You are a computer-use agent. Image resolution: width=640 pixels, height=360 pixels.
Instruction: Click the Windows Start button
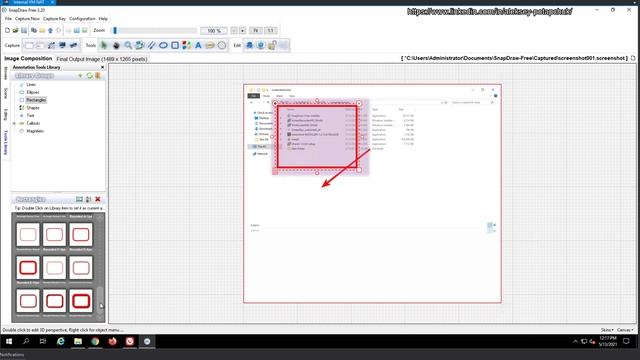click(9, 341)
